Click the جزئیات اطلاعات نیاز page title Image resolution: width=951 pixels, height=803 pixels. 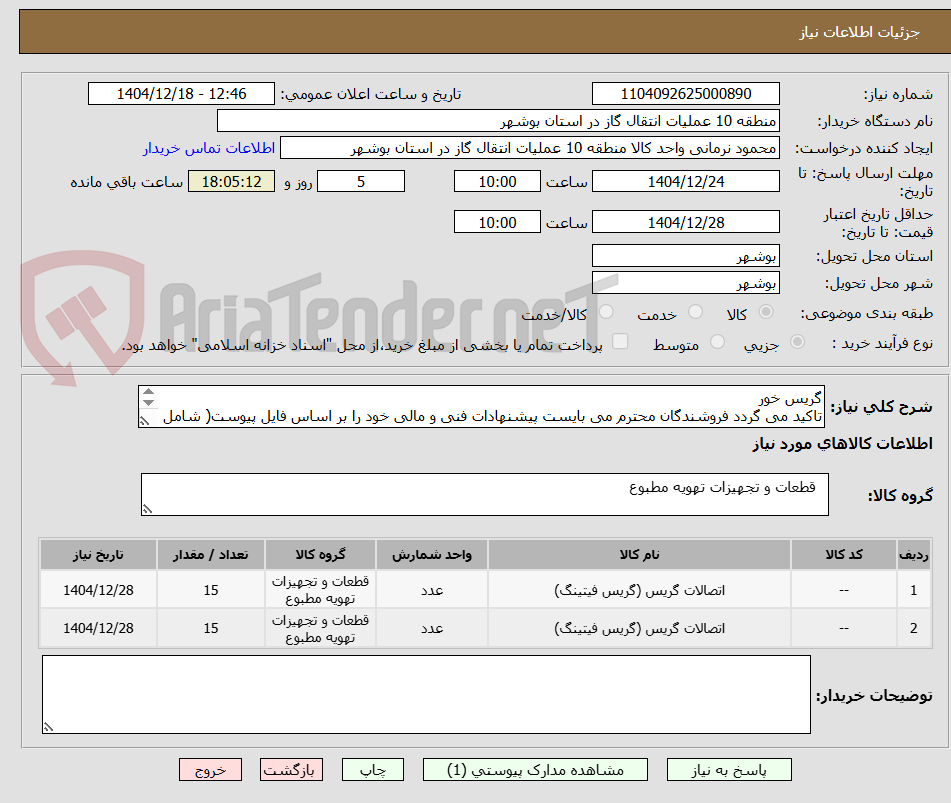pos(859,32)
